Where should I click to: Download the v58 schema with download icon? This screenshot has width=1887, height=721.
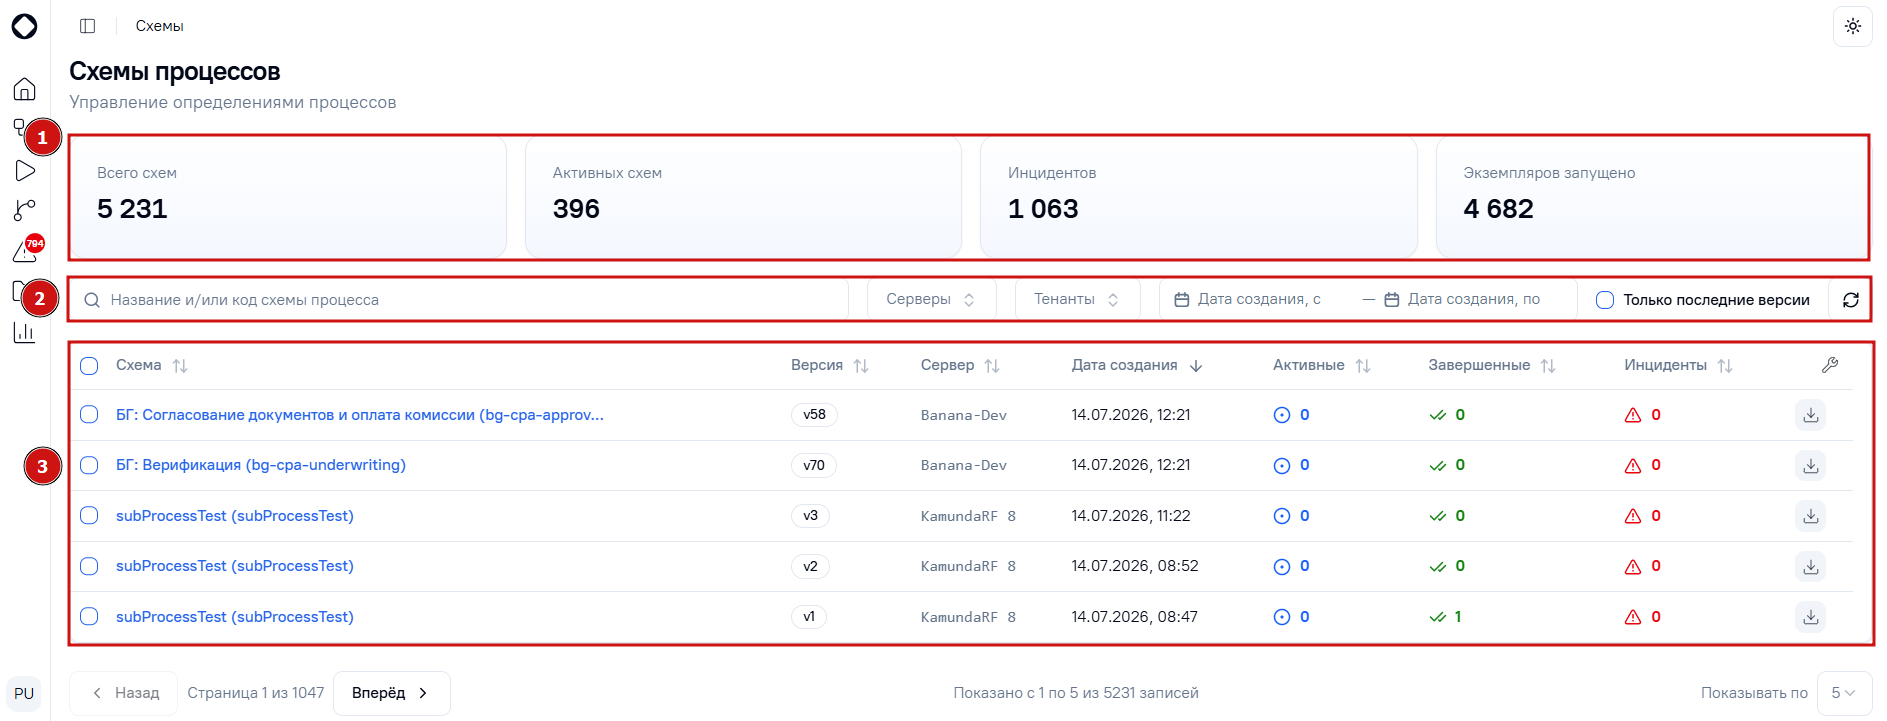coord(1810,415)
